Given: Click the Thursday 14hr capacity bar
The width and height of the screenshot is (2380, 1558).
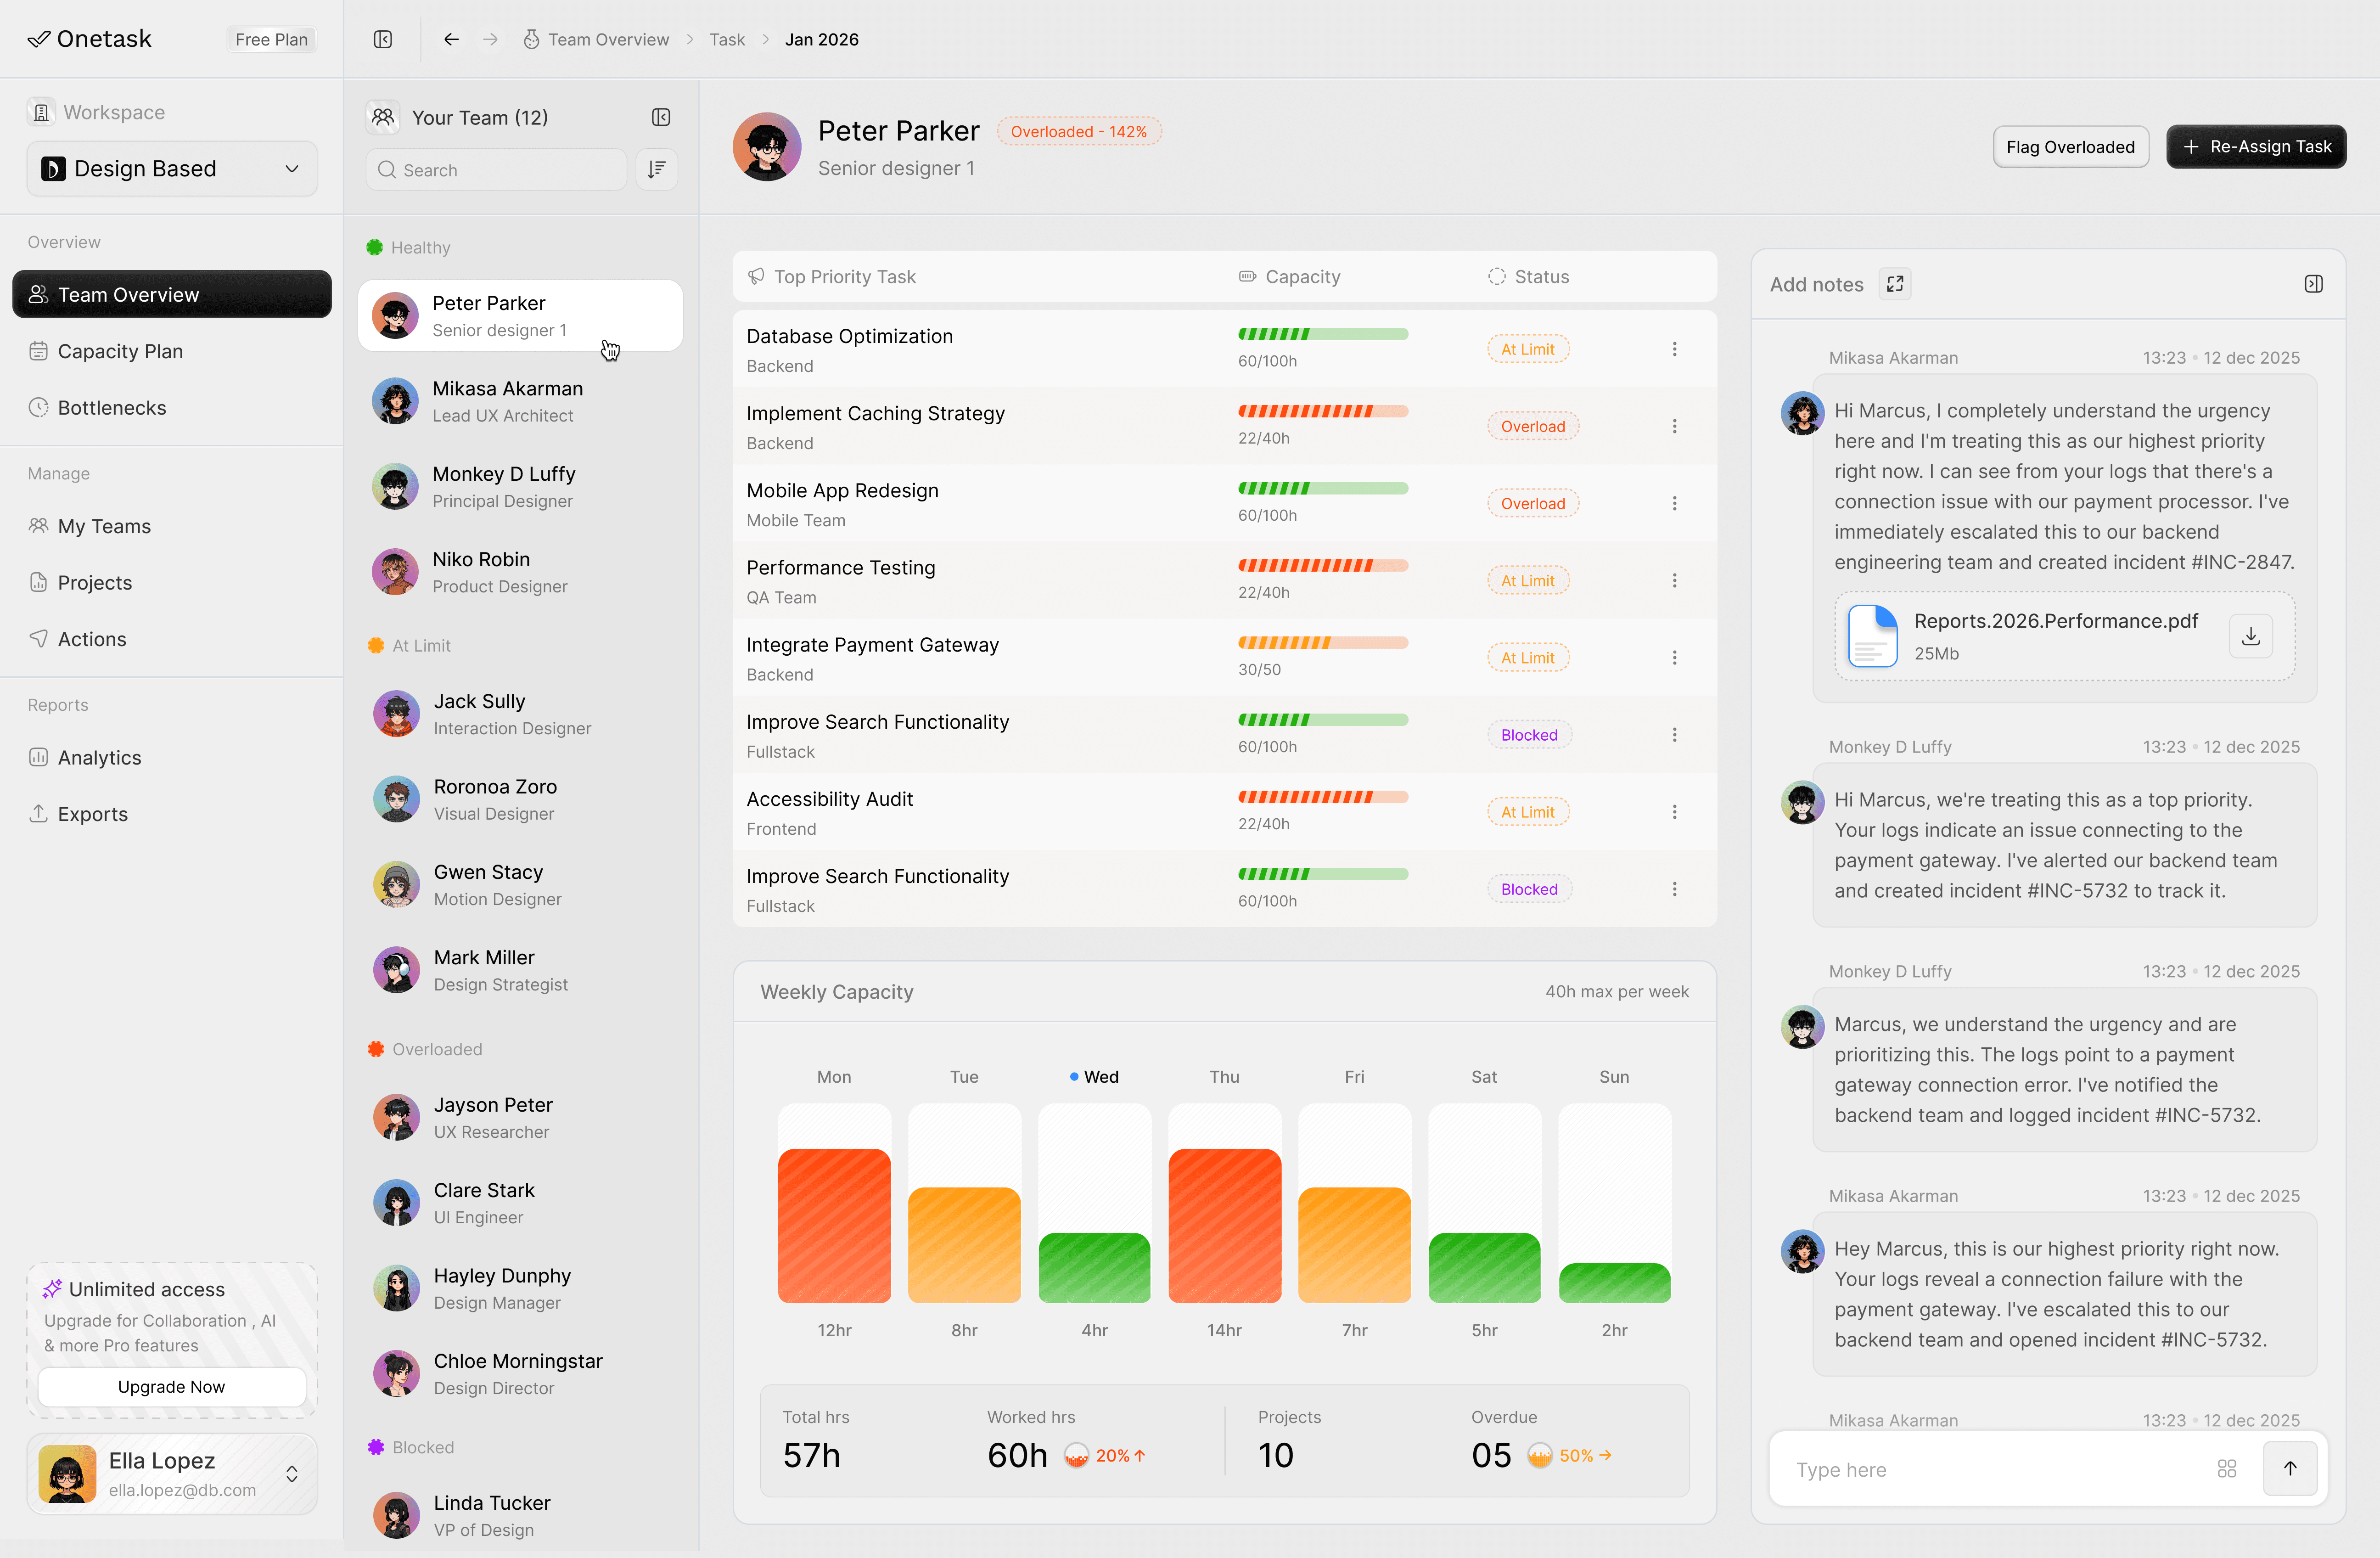Looking at the screenshot, I should click(1224, 1225).
